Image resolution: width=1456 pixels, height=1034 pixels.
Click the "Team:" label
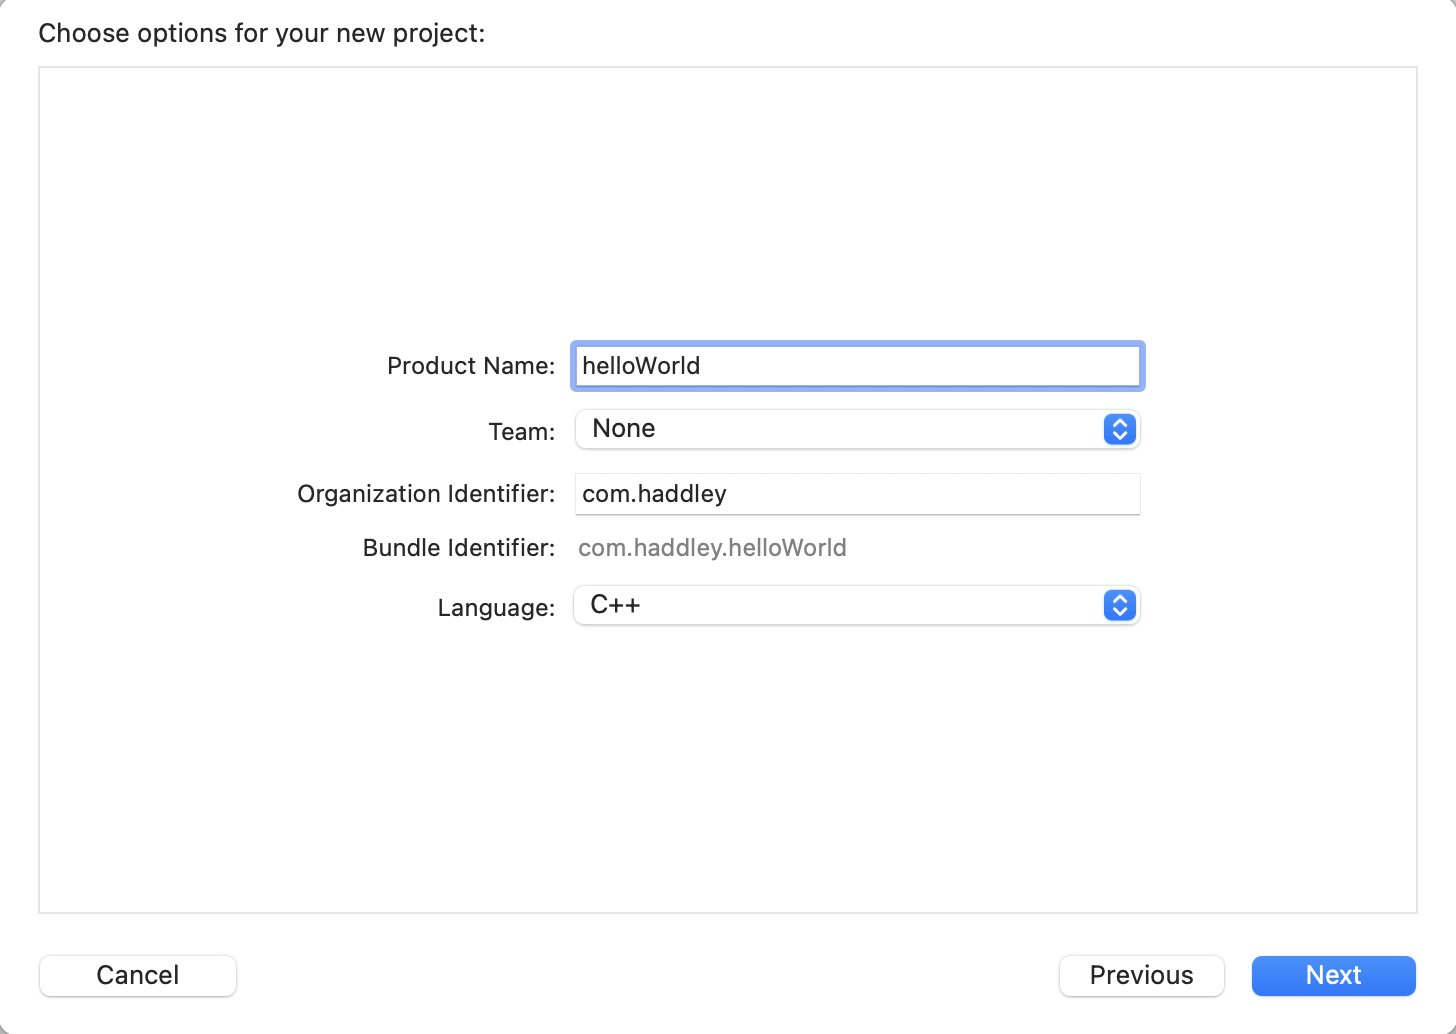tap(521, 432)
